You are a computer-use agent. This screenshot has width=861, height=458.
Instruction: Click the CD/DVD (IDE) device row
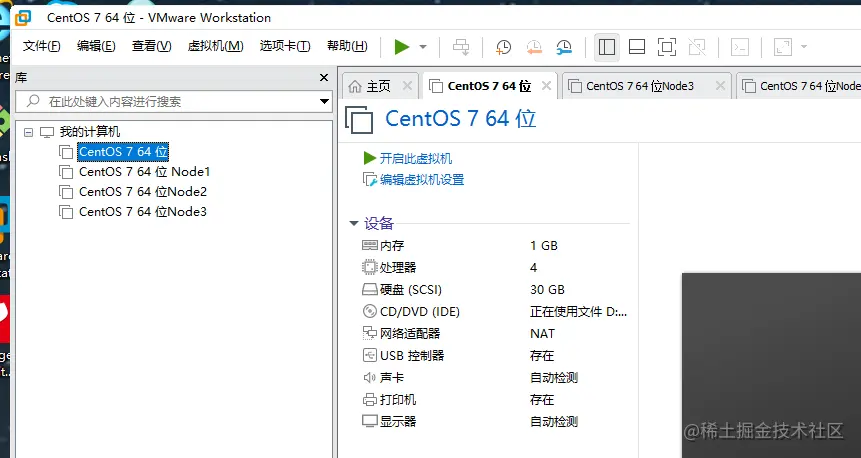click(x=494, y=311)
